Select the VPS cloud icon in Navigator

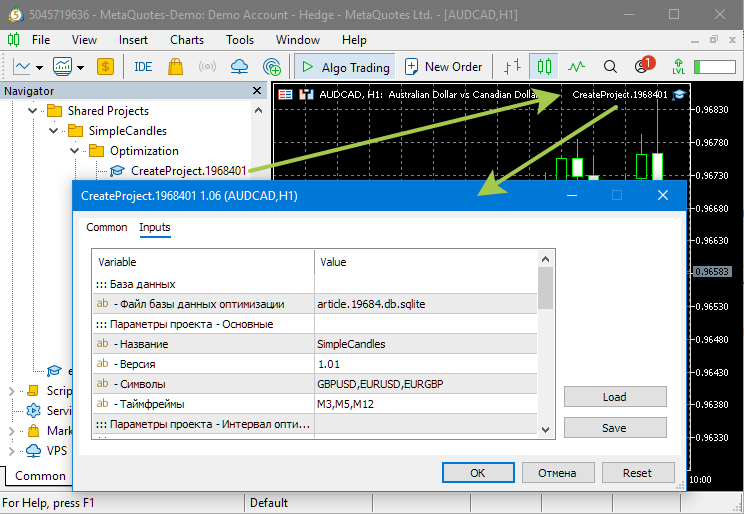point(33,450)
